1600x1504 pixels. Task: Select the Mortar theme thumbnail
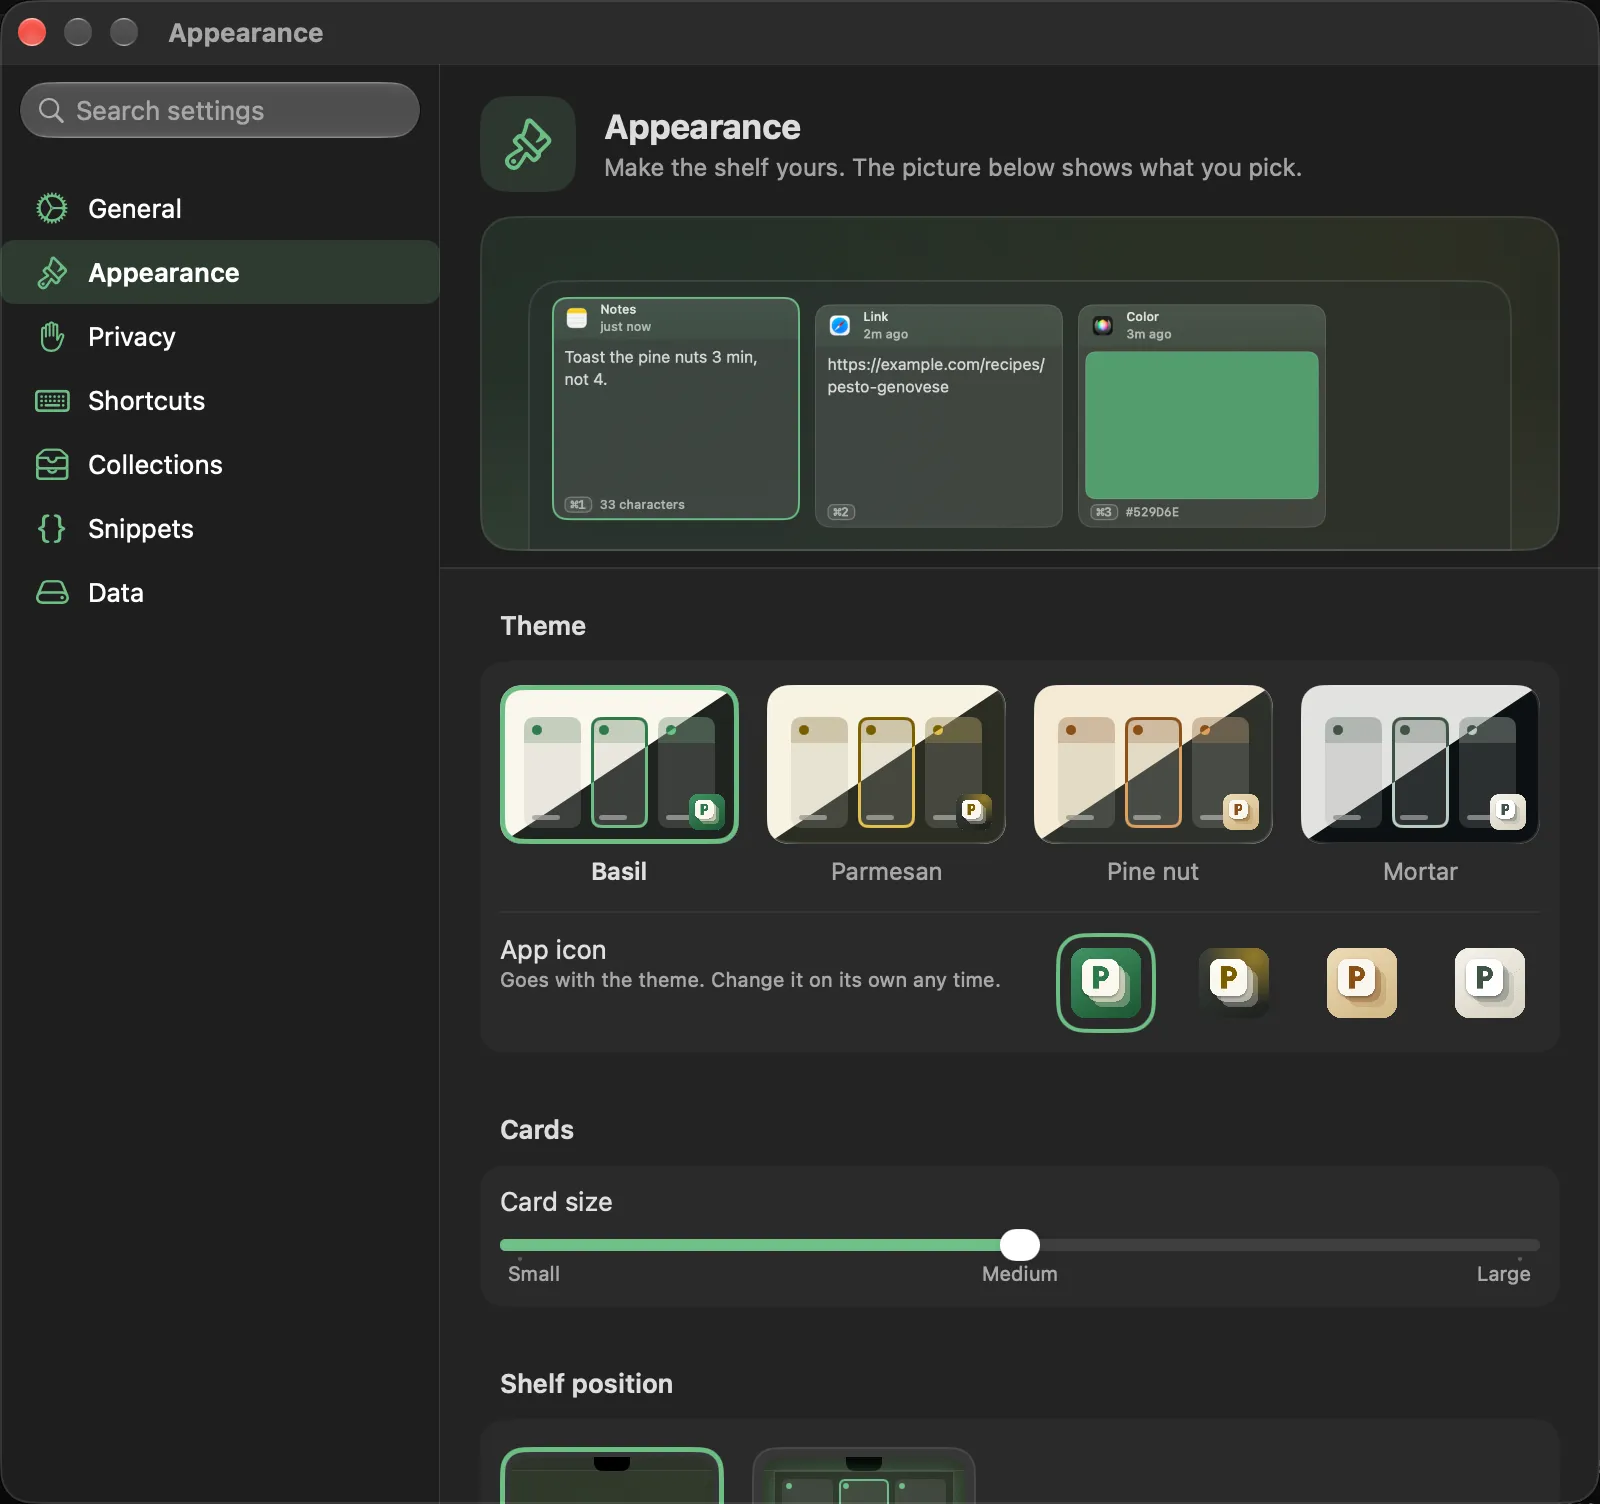coord(1420,764)
